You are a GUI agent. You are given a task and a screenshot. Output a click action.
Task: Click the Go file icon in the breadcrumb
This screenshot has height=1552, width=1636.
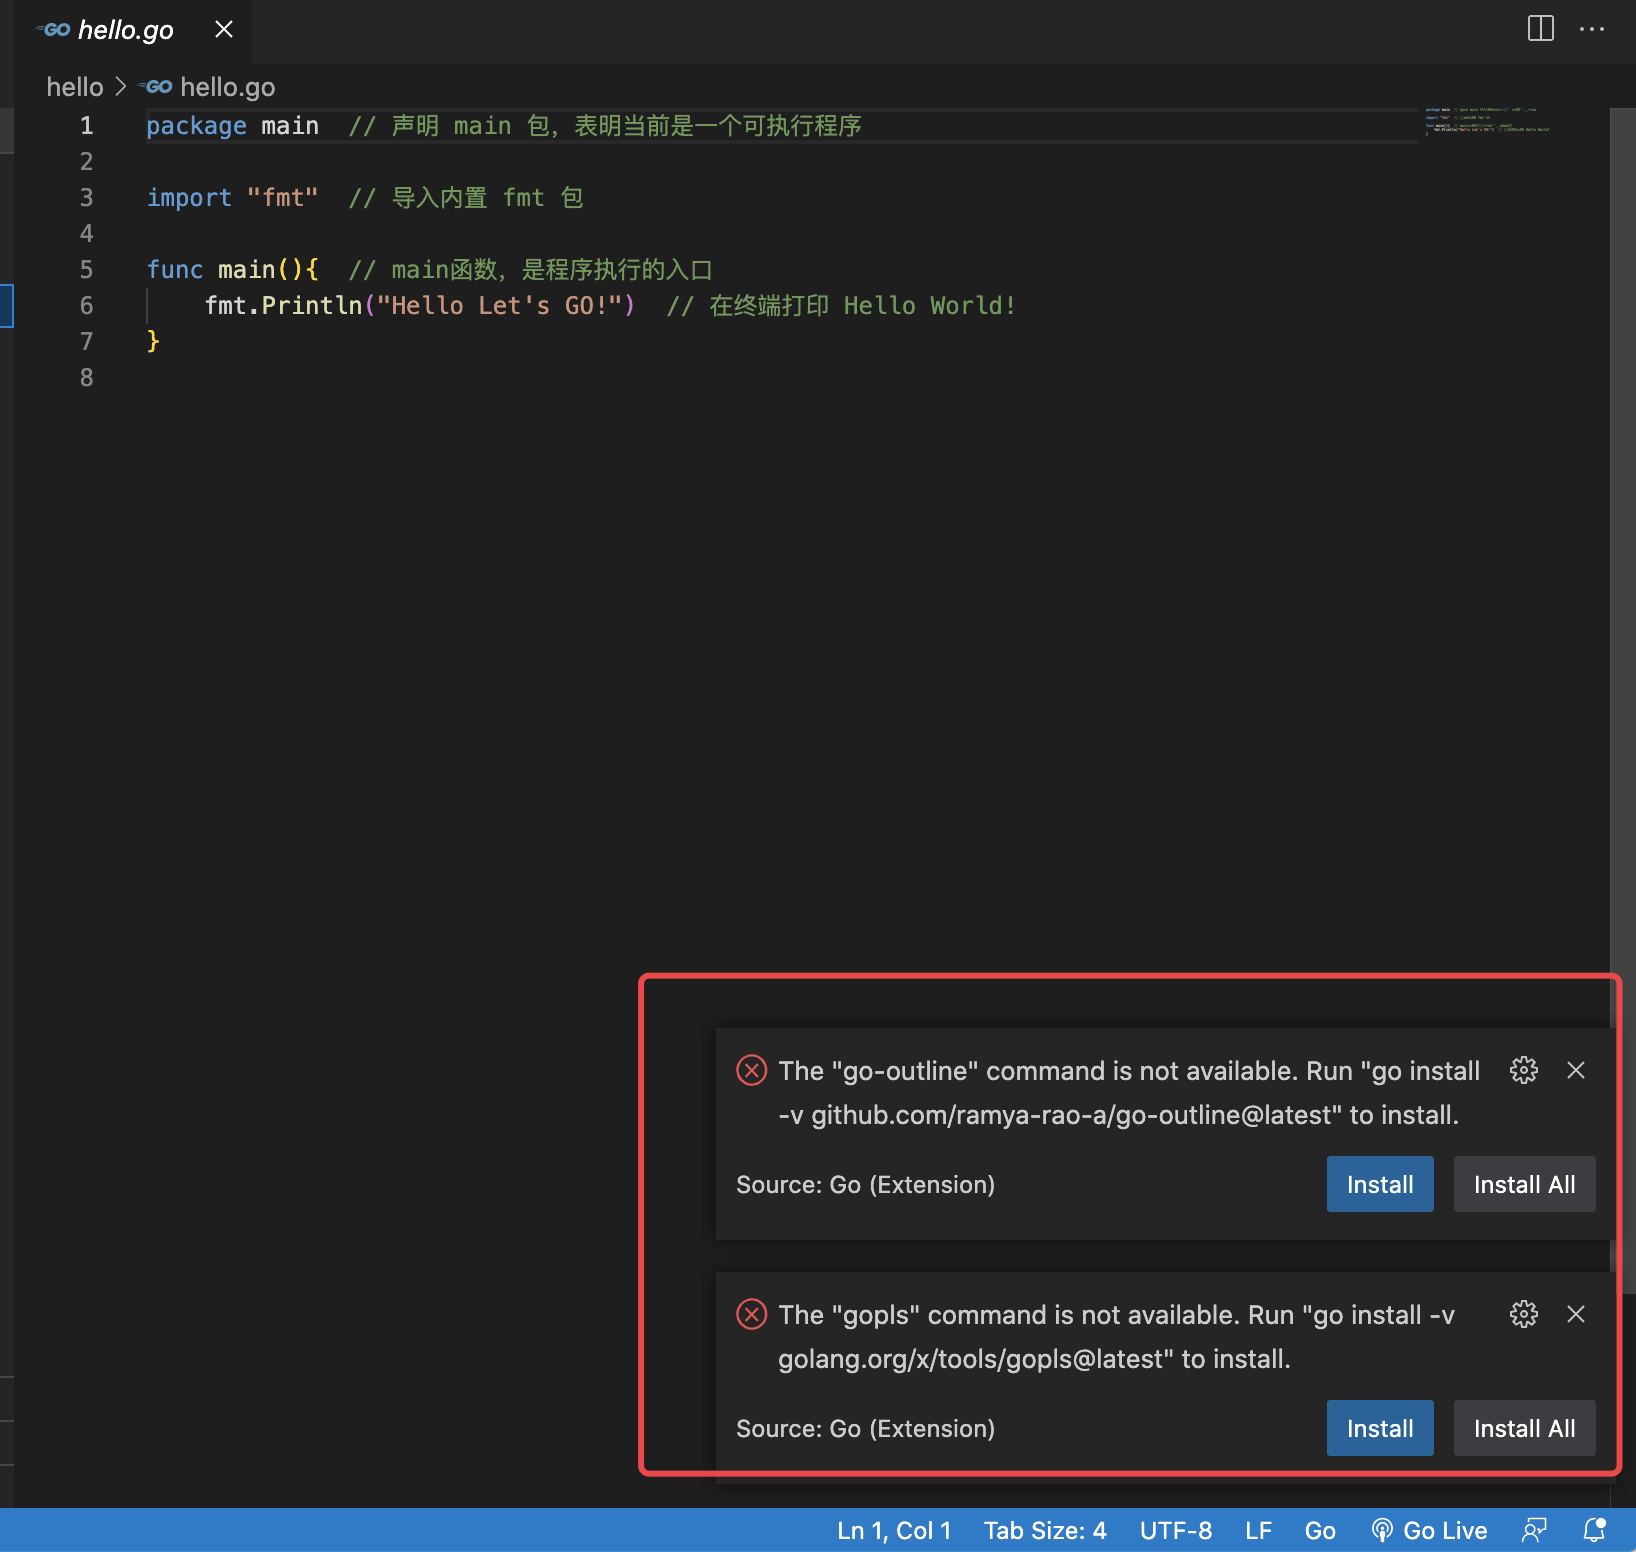[156, 86]
